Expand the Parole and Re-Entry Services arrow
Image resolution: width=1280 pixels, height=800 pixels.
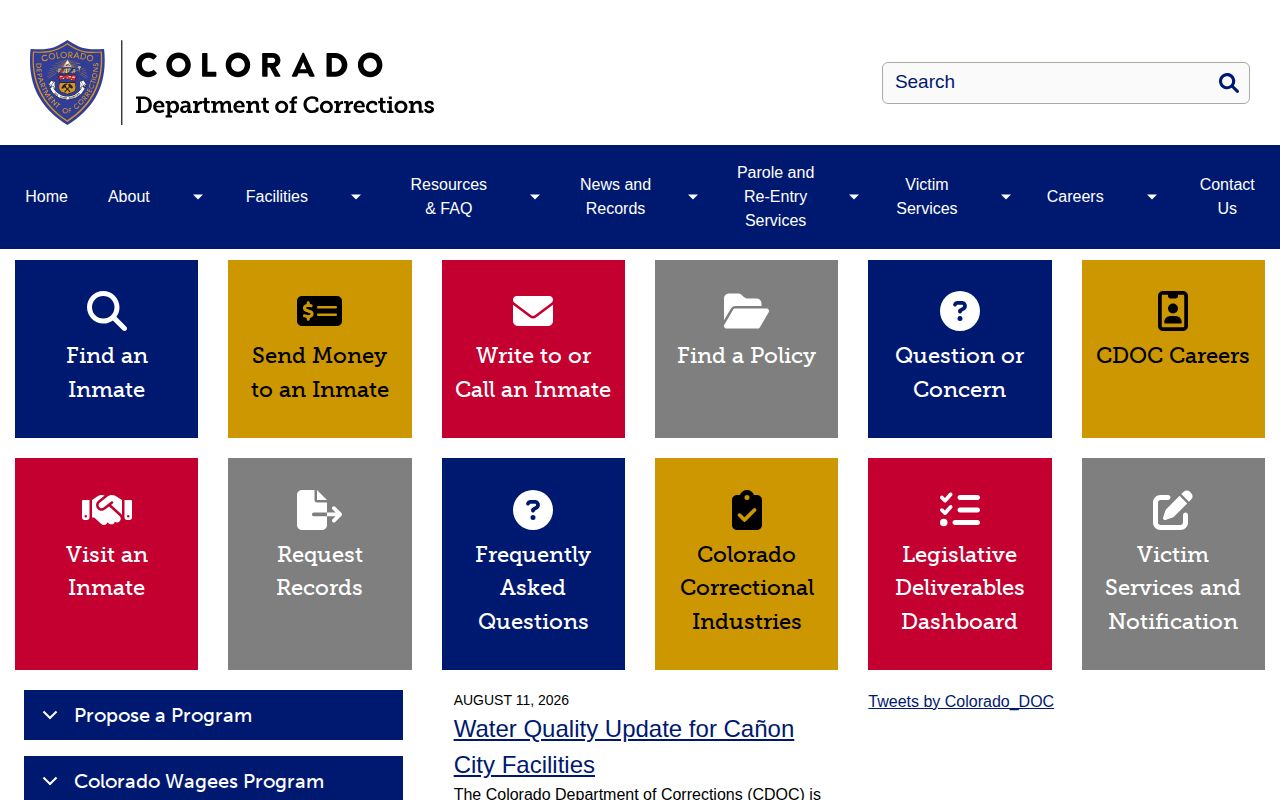[x=854, y=197]
